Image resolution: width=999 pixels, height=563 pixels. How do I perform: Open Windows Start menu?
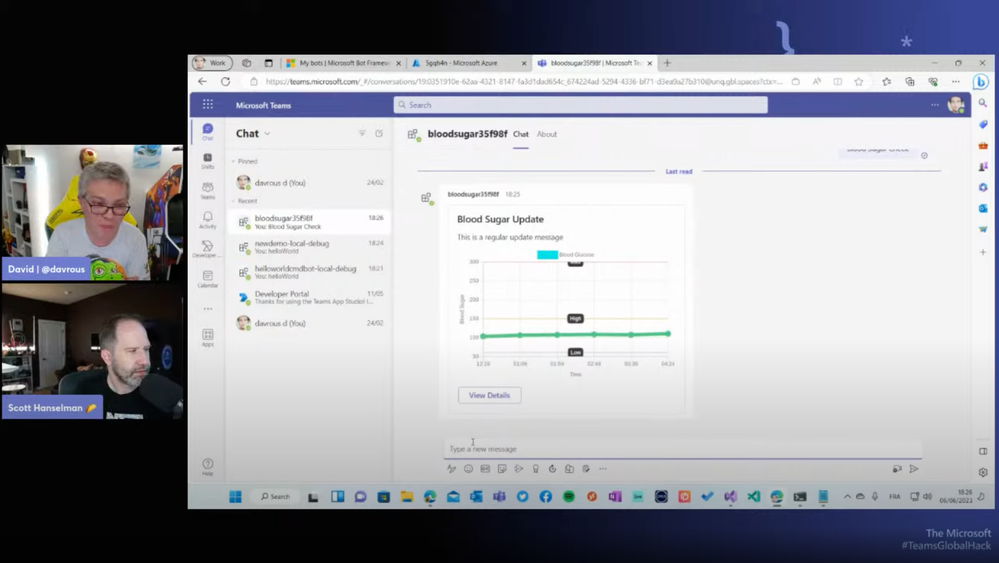(235, 497)
